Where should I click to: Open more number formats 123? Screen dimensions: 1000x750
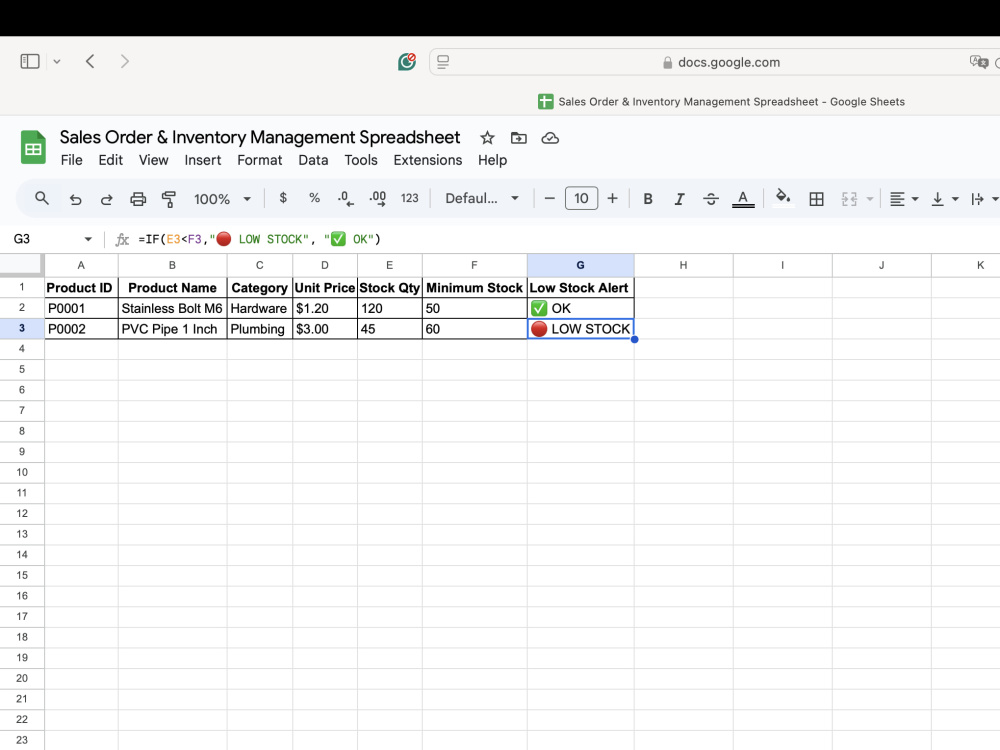409,198
